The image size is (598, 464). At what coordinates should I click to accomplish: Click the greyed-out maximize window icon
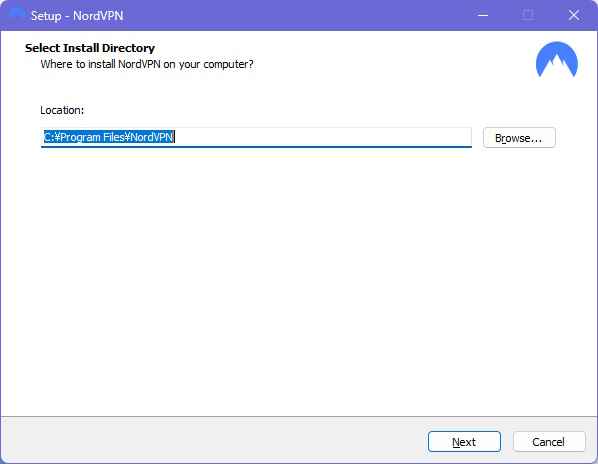[x=528, y=15]
